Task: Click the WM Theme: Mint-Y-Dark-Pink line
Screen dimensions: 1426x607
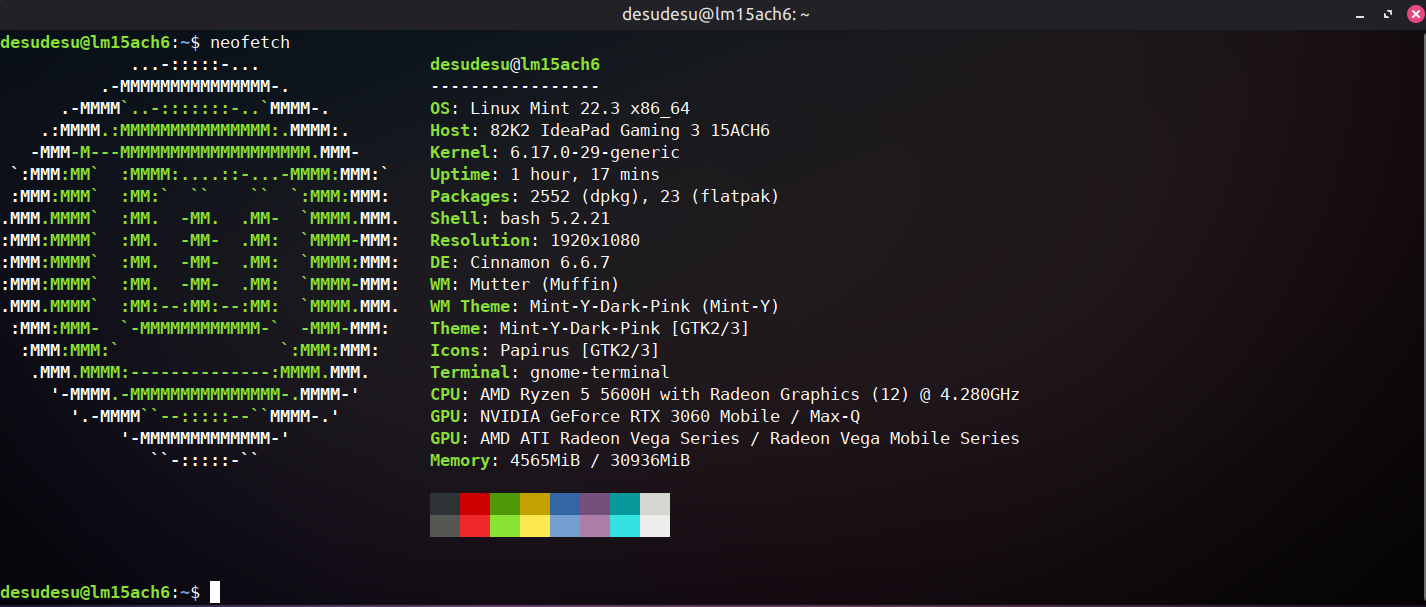Action: pos(605,306)
